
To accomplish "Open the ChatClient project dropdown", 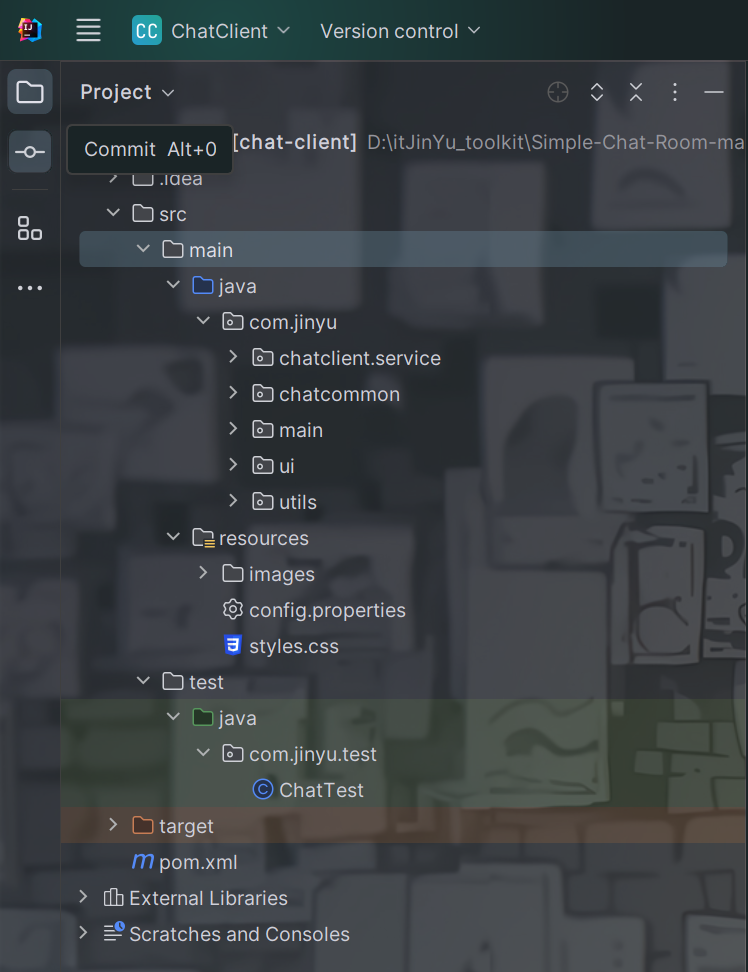I will pos(211,31).
